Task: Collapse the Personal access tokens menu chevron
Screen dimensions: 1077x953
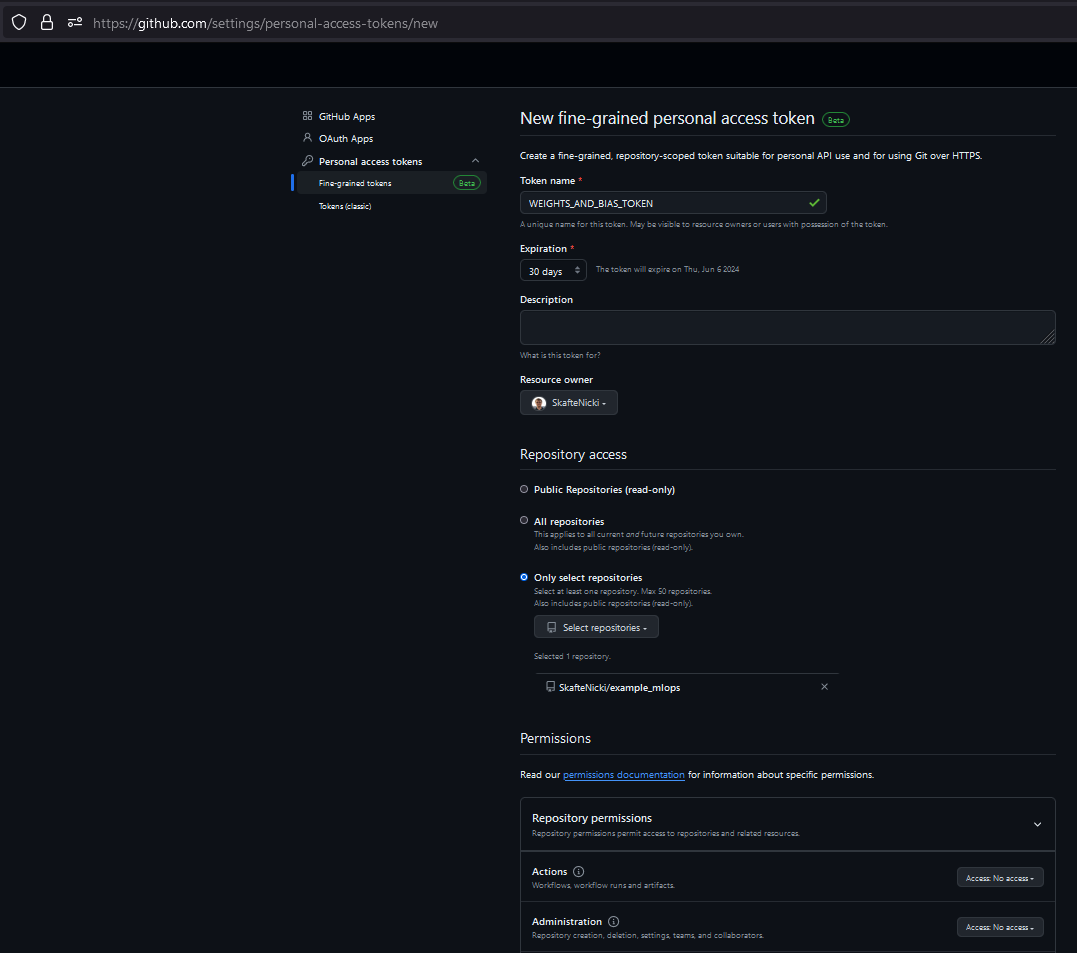Action: point(475,161)
